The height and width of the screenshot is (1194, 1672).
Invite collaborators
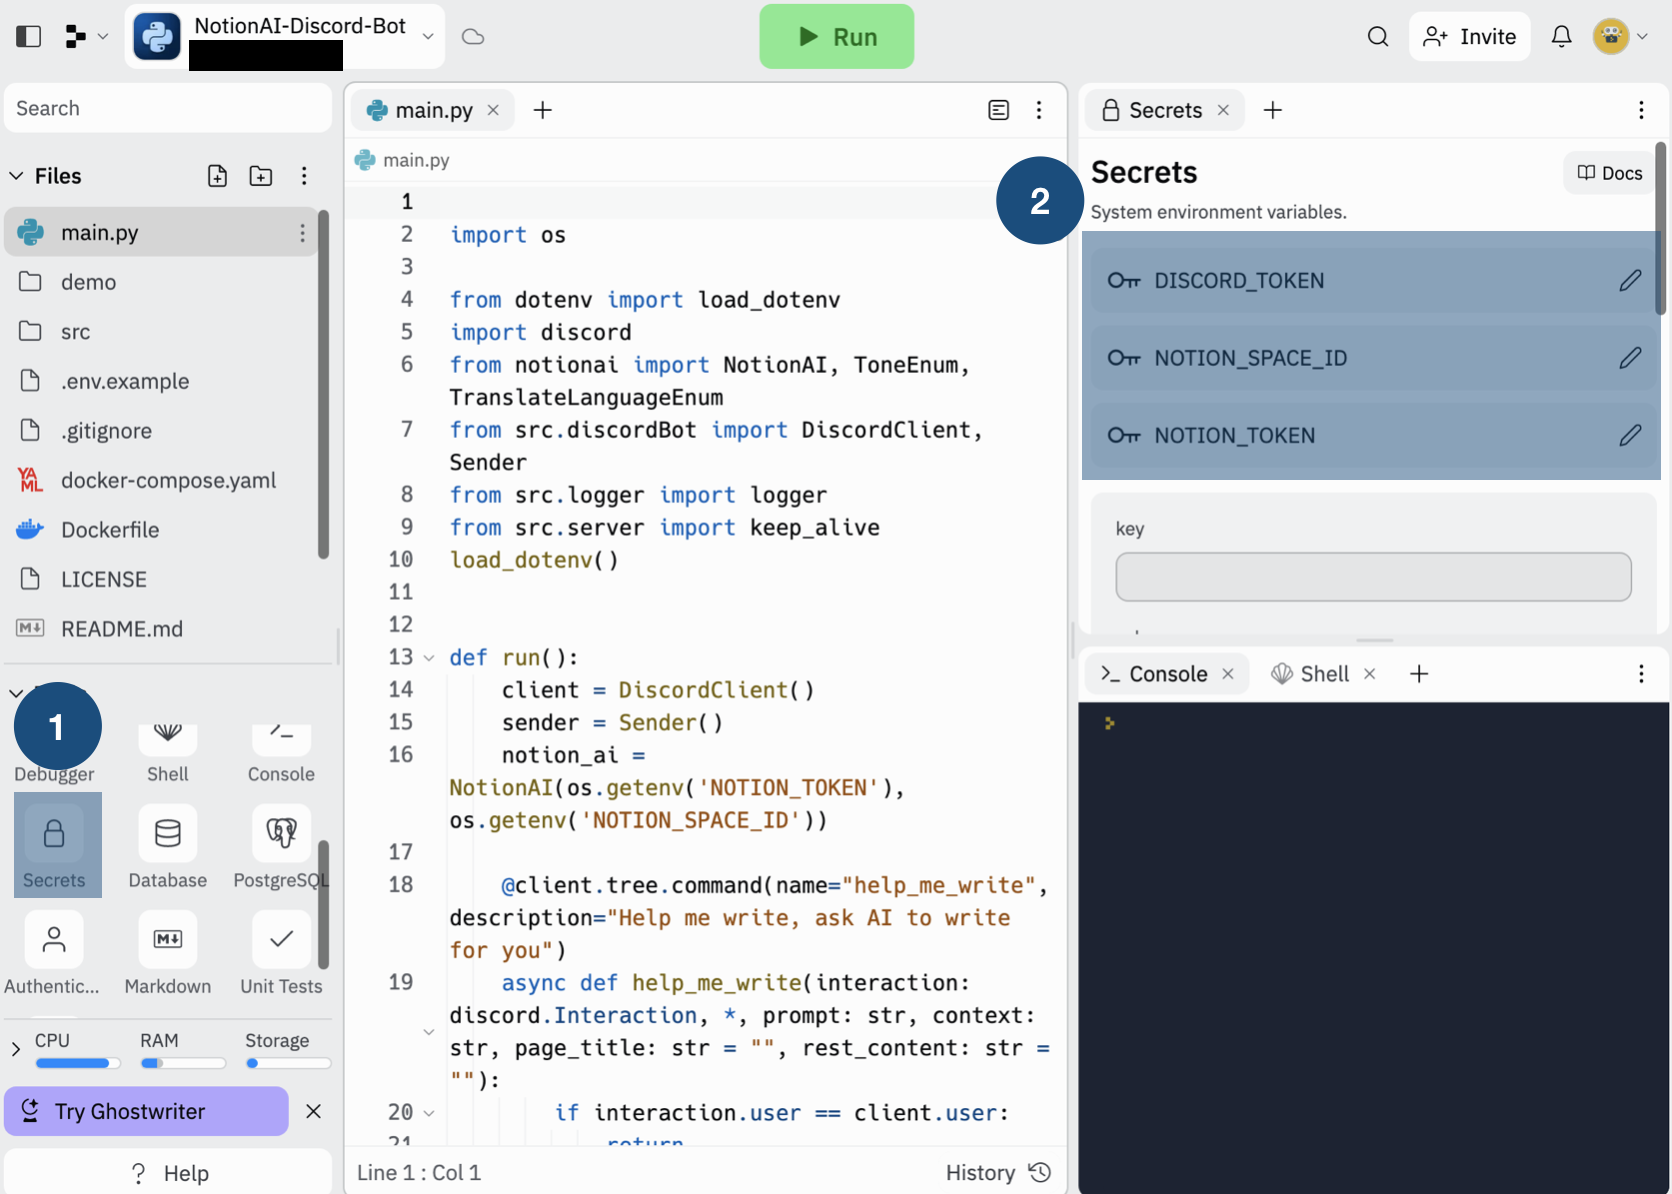tap(1469, 37)
